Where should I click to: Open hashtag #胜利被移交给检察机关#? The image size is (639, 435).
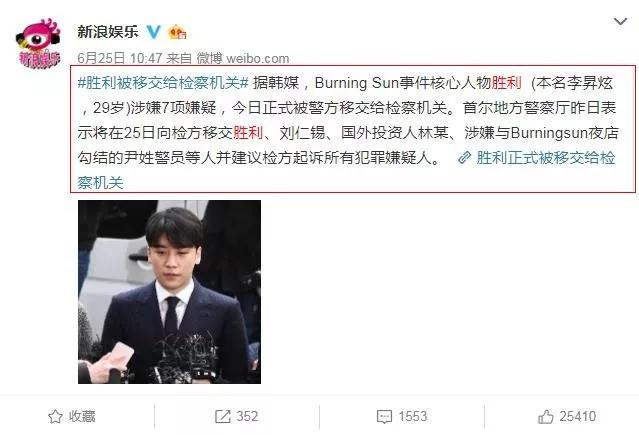point(163,83)
